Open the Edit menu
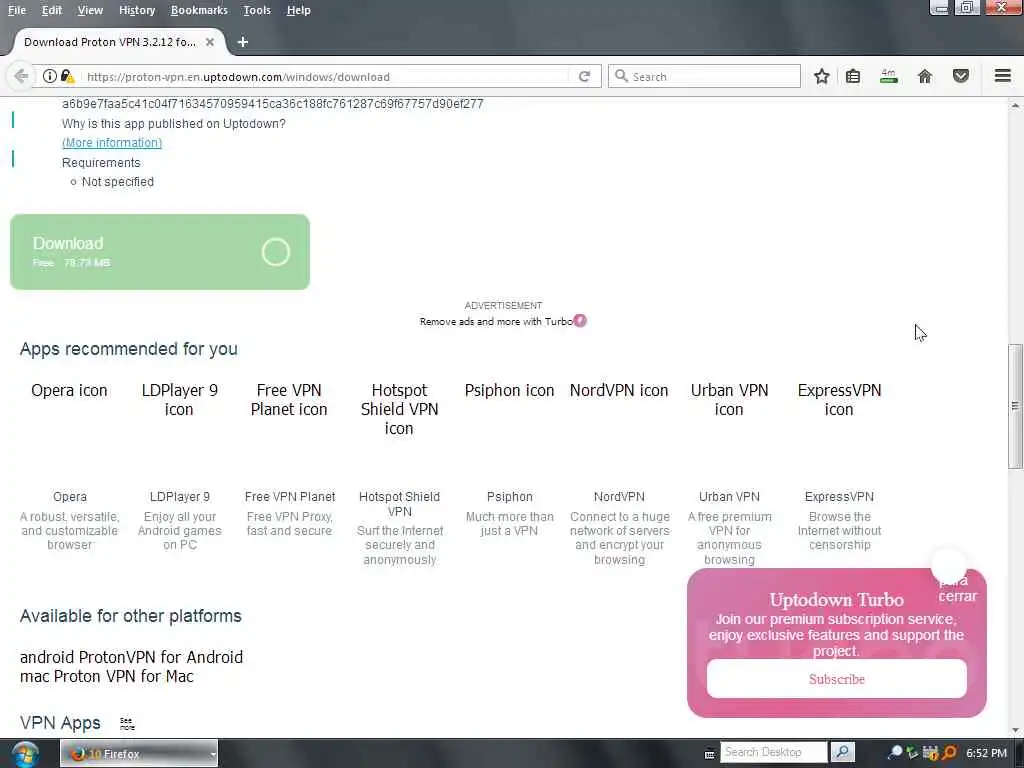Screen dimensions: 1024x768 (52, 10)
